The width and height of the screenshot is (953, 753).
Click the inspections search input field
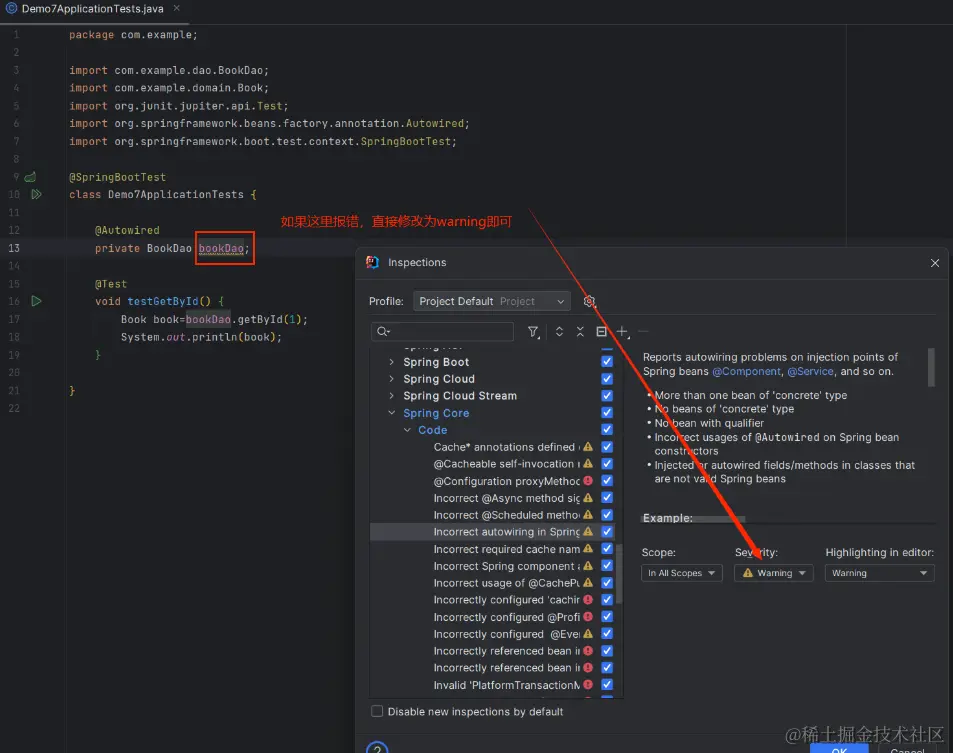coord(442,332)
